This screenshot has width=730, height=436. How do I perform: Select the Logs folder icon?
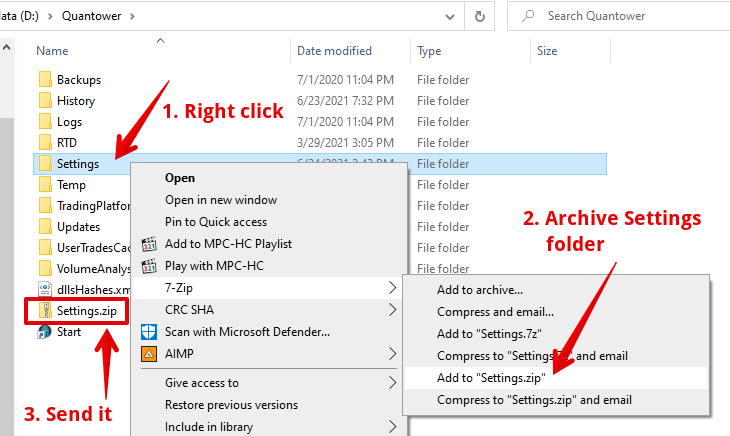coord(44,121)
